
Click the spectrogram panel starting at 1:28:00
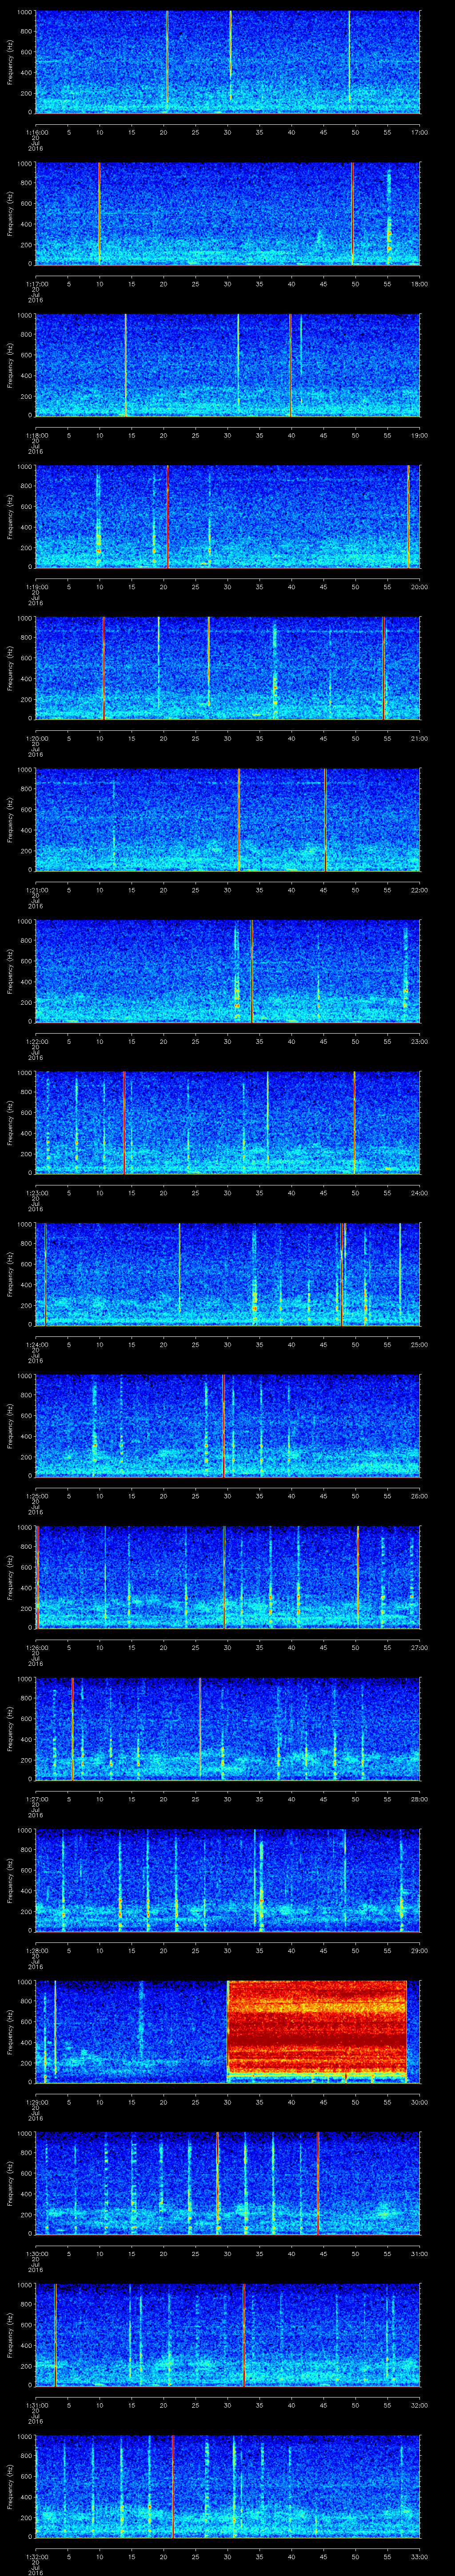coord(228,1880)
